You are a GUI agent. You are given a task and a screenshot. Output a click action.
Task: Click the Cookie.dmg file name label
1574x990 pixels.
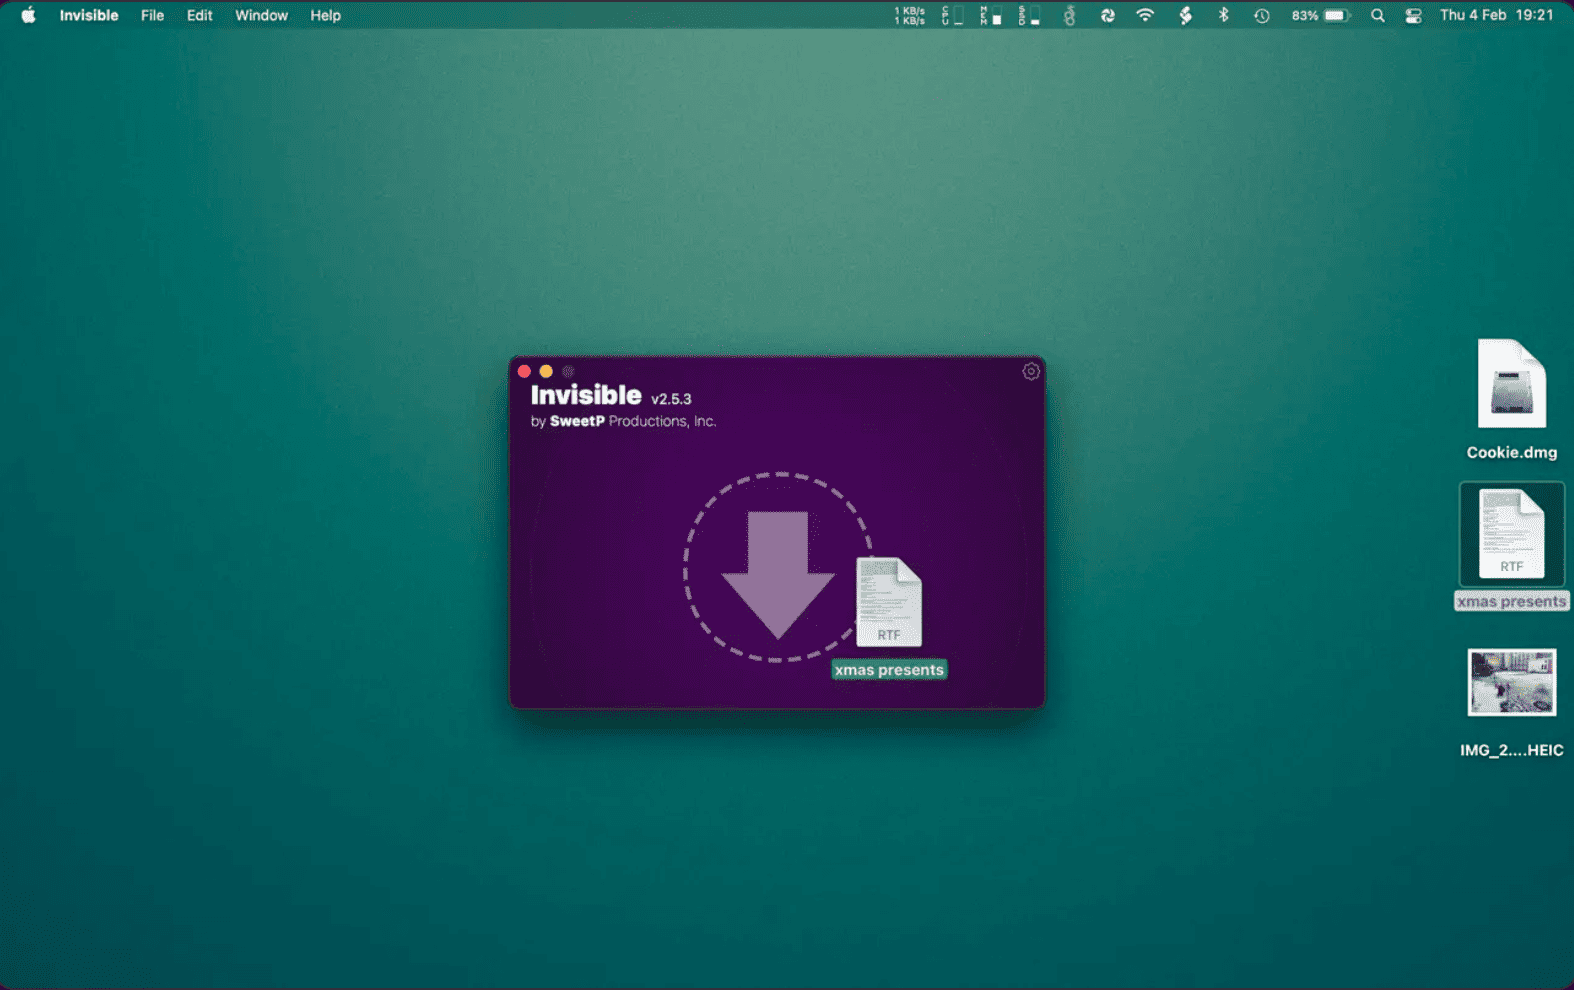point(1511,452)
